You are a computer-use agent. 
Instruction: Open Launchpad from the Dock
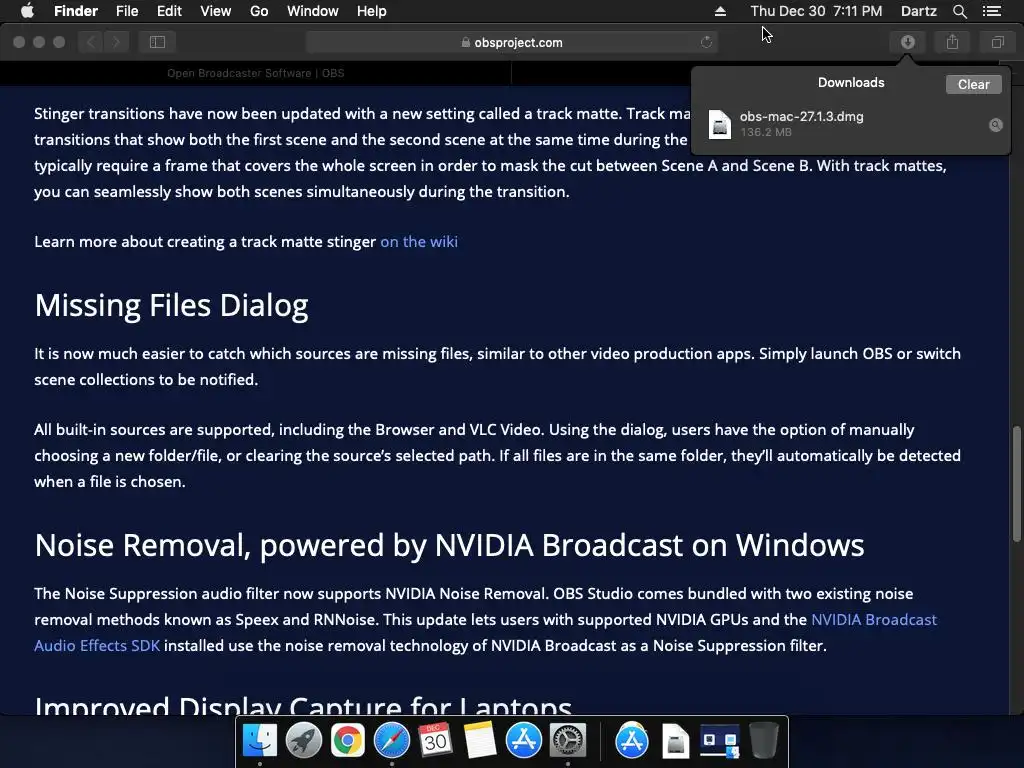304,741
